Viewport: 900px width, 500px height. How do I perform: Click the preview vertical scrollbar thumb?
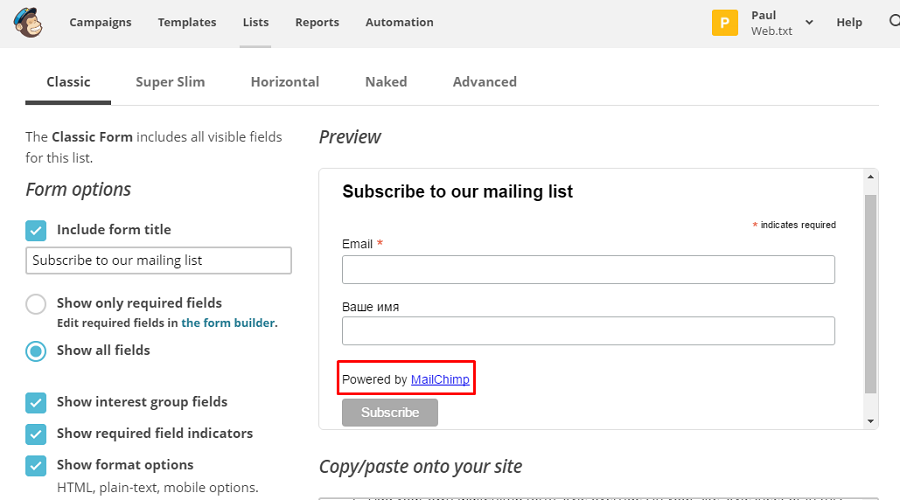871,294
